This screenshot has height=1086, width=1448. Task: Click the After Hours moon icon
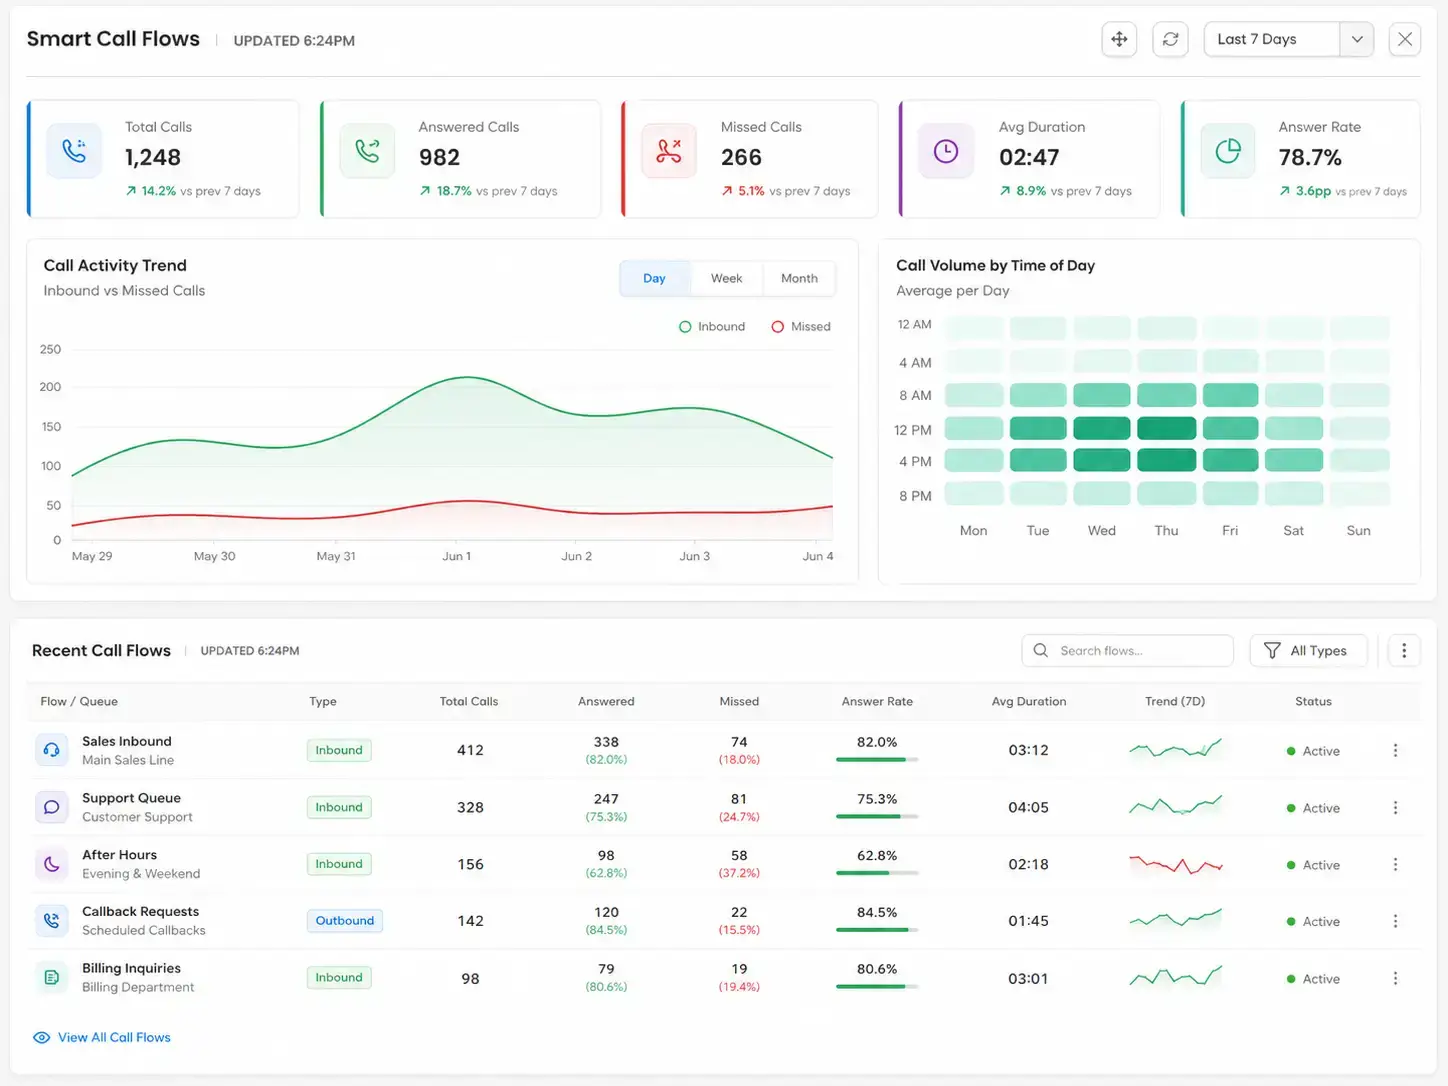pos(52,864)
